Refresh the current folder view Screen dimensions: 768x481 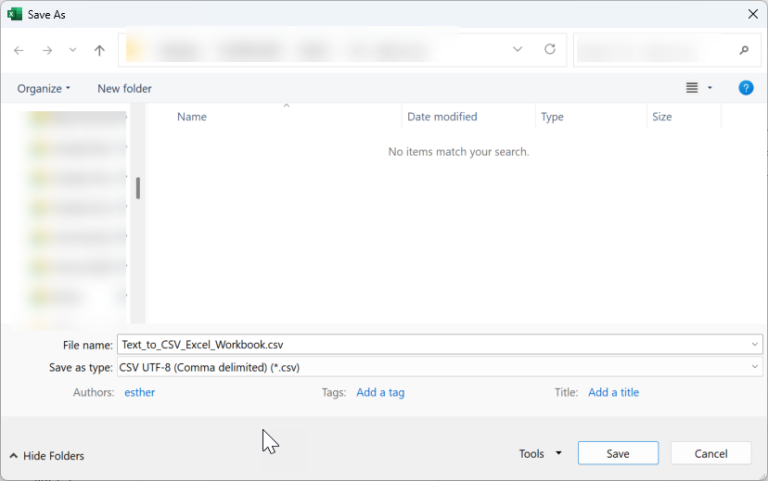point(549,49)
